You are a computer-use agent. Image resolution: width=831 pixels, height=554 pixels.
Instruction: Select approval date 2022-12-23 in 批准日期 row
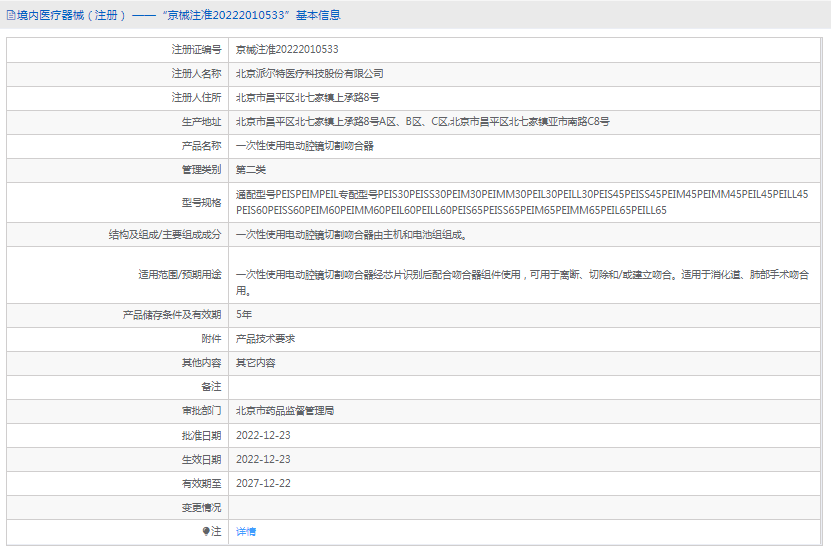263,435
